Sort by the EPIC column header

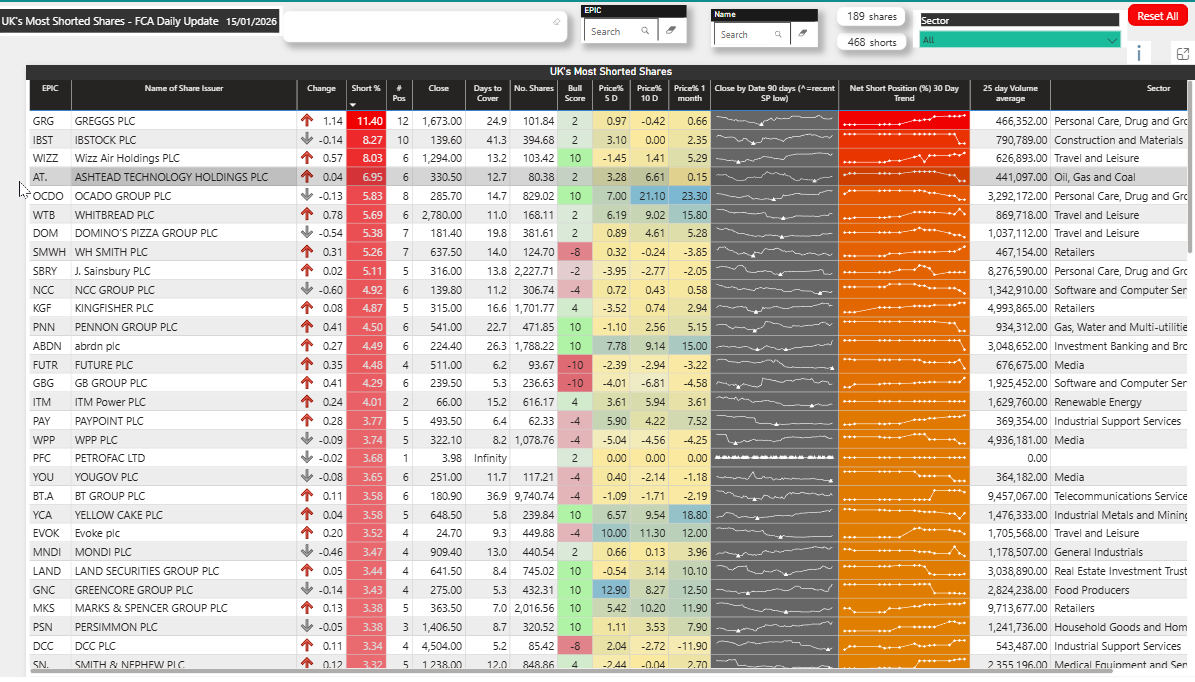[x=50, y=93]
